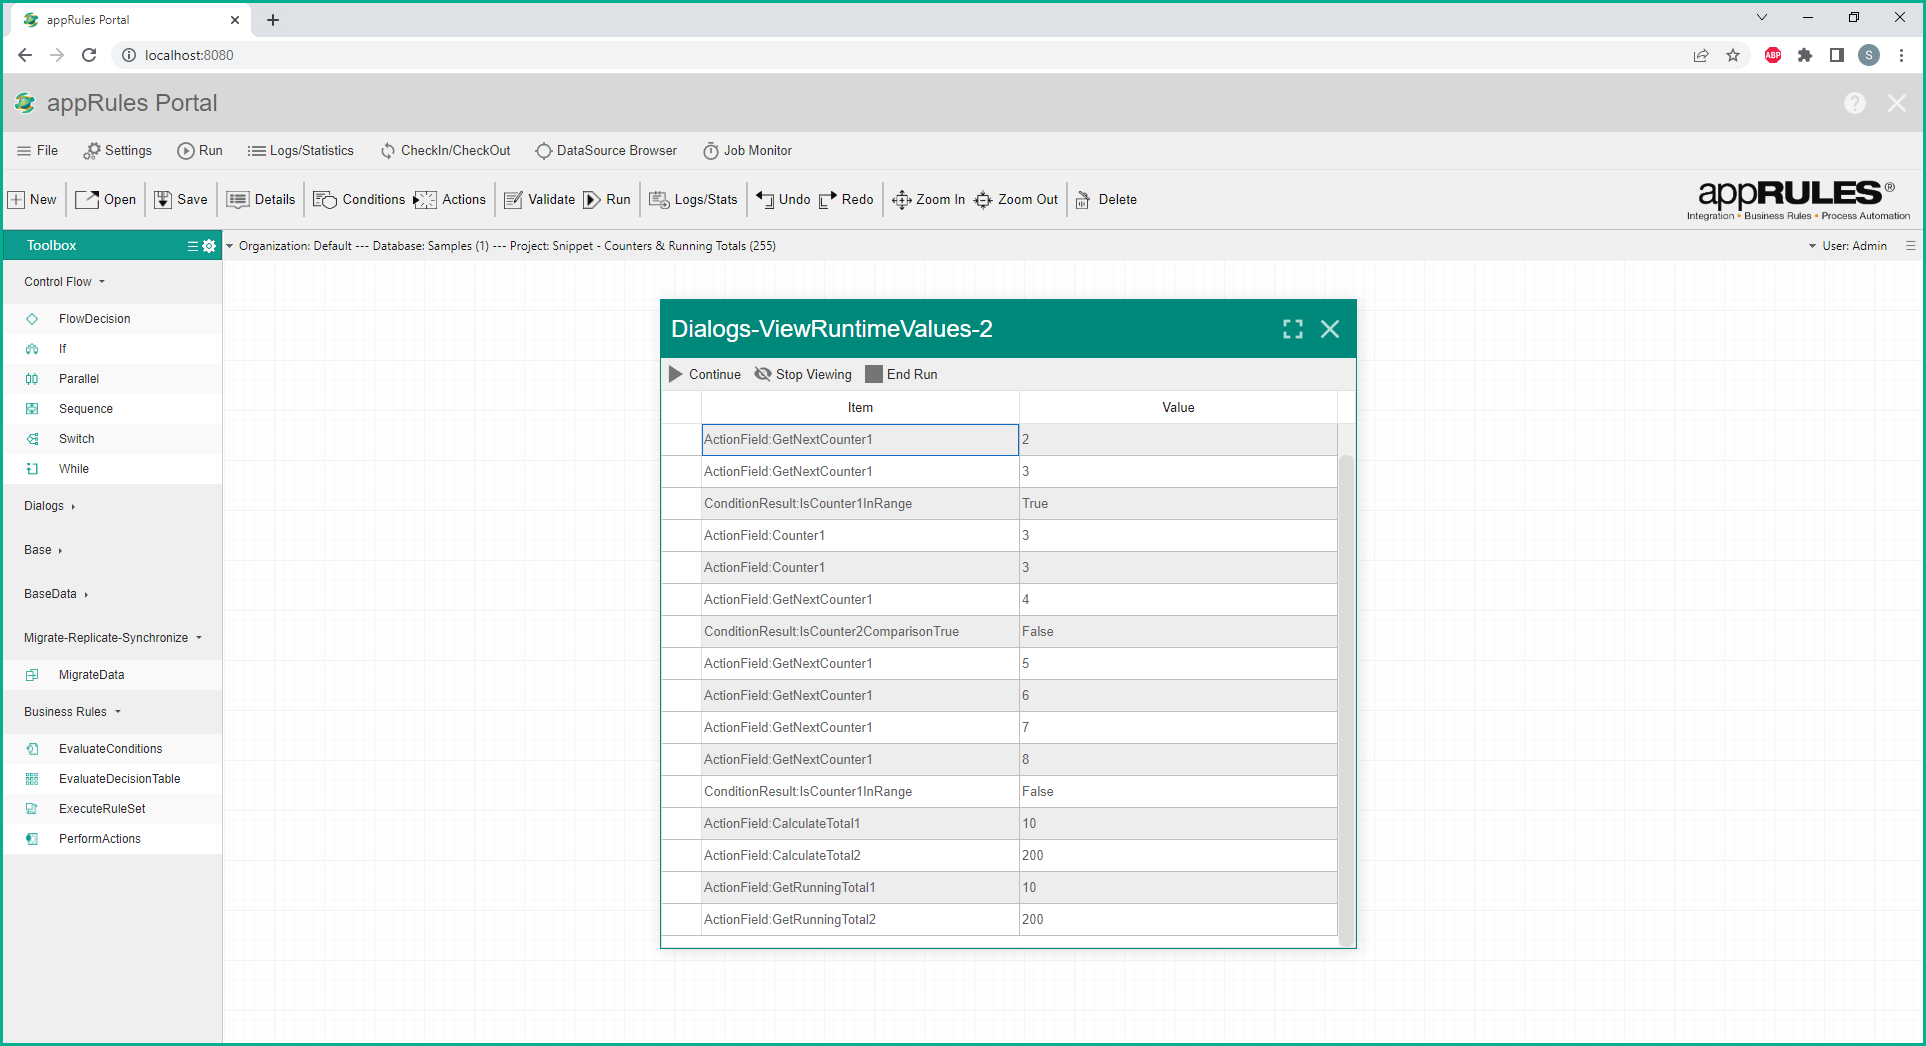Viewport: 1926px width, 1046px height.
Task: Maximize the ViewRuntimeValues dialog to fullscreen
Action: (x=1292, y=329)
